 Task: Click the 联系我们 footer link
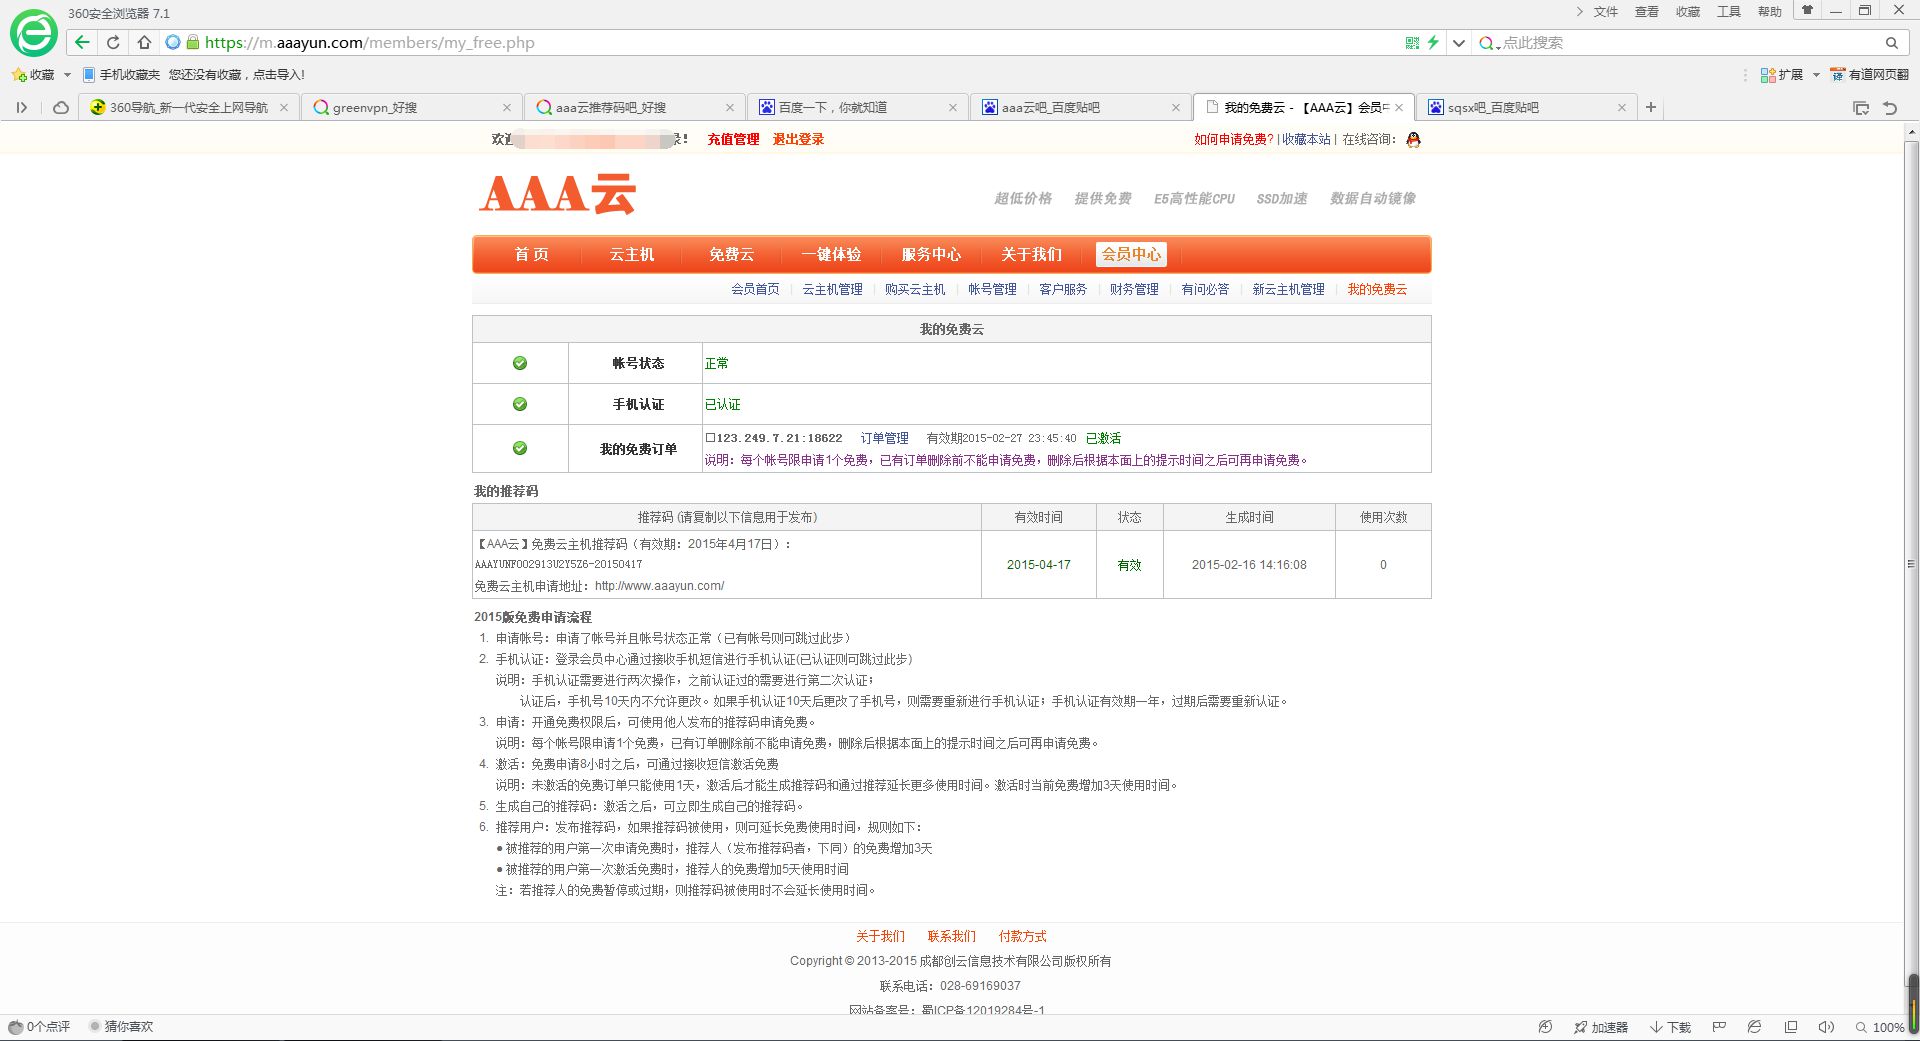(951, 936)
